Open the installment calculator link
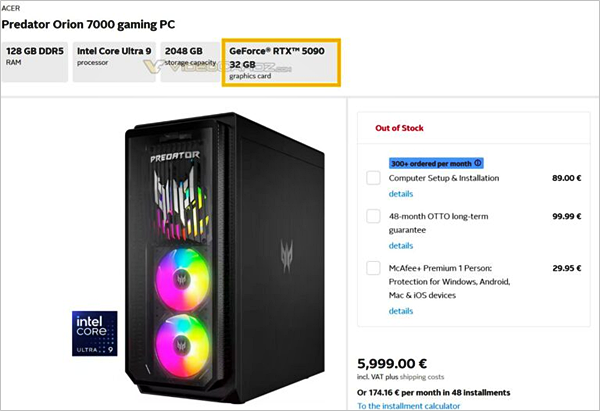The height and width of the screenshot is (411, 600). [409, 406]
